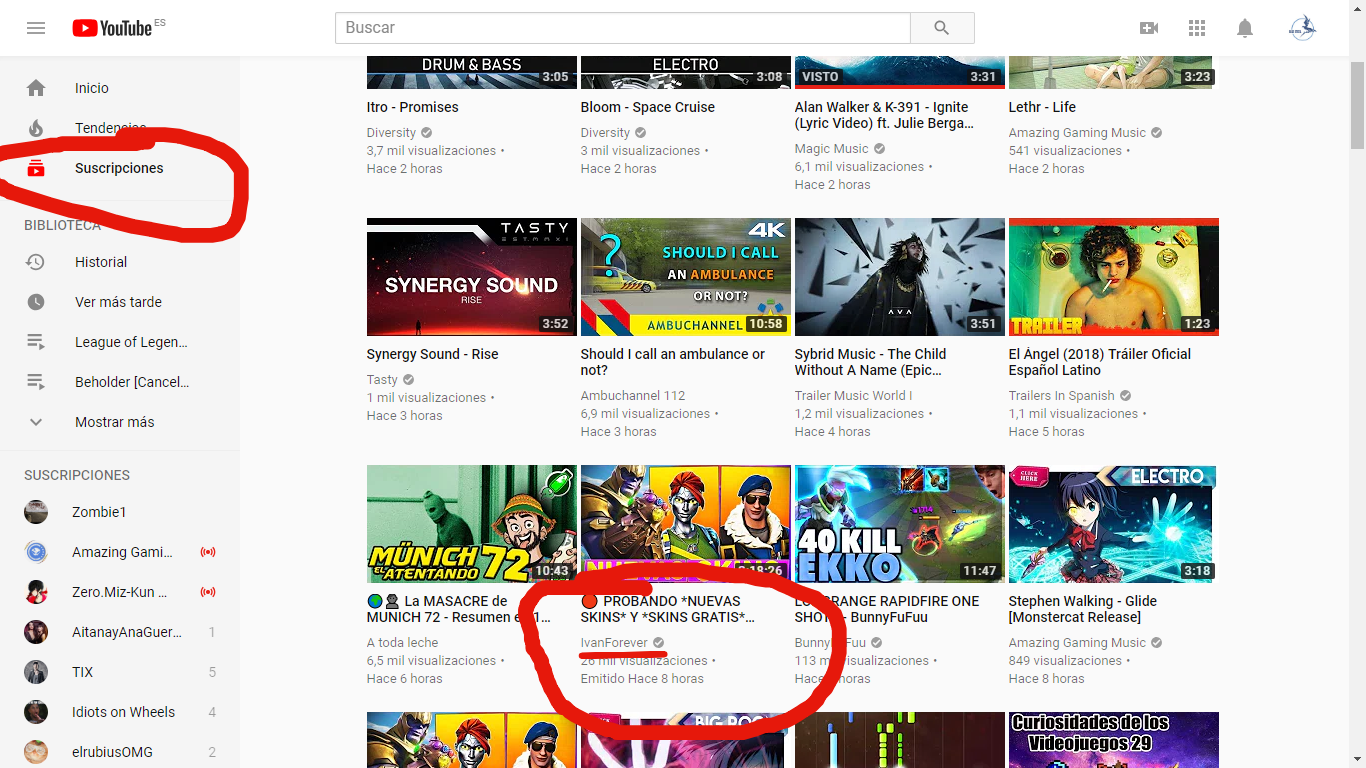
Task: Click Zero.Miz-Kun channel avatar
Action: point(36,592)
